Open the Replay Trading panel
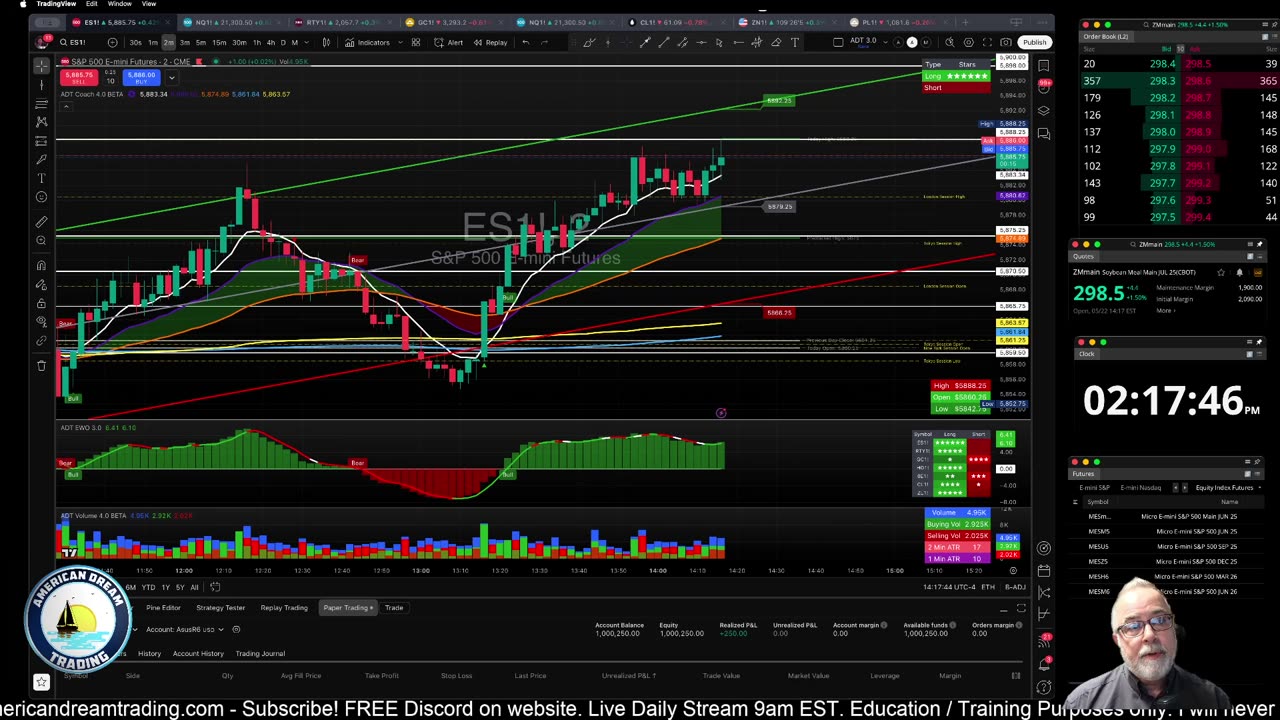 tap(284, 607)
